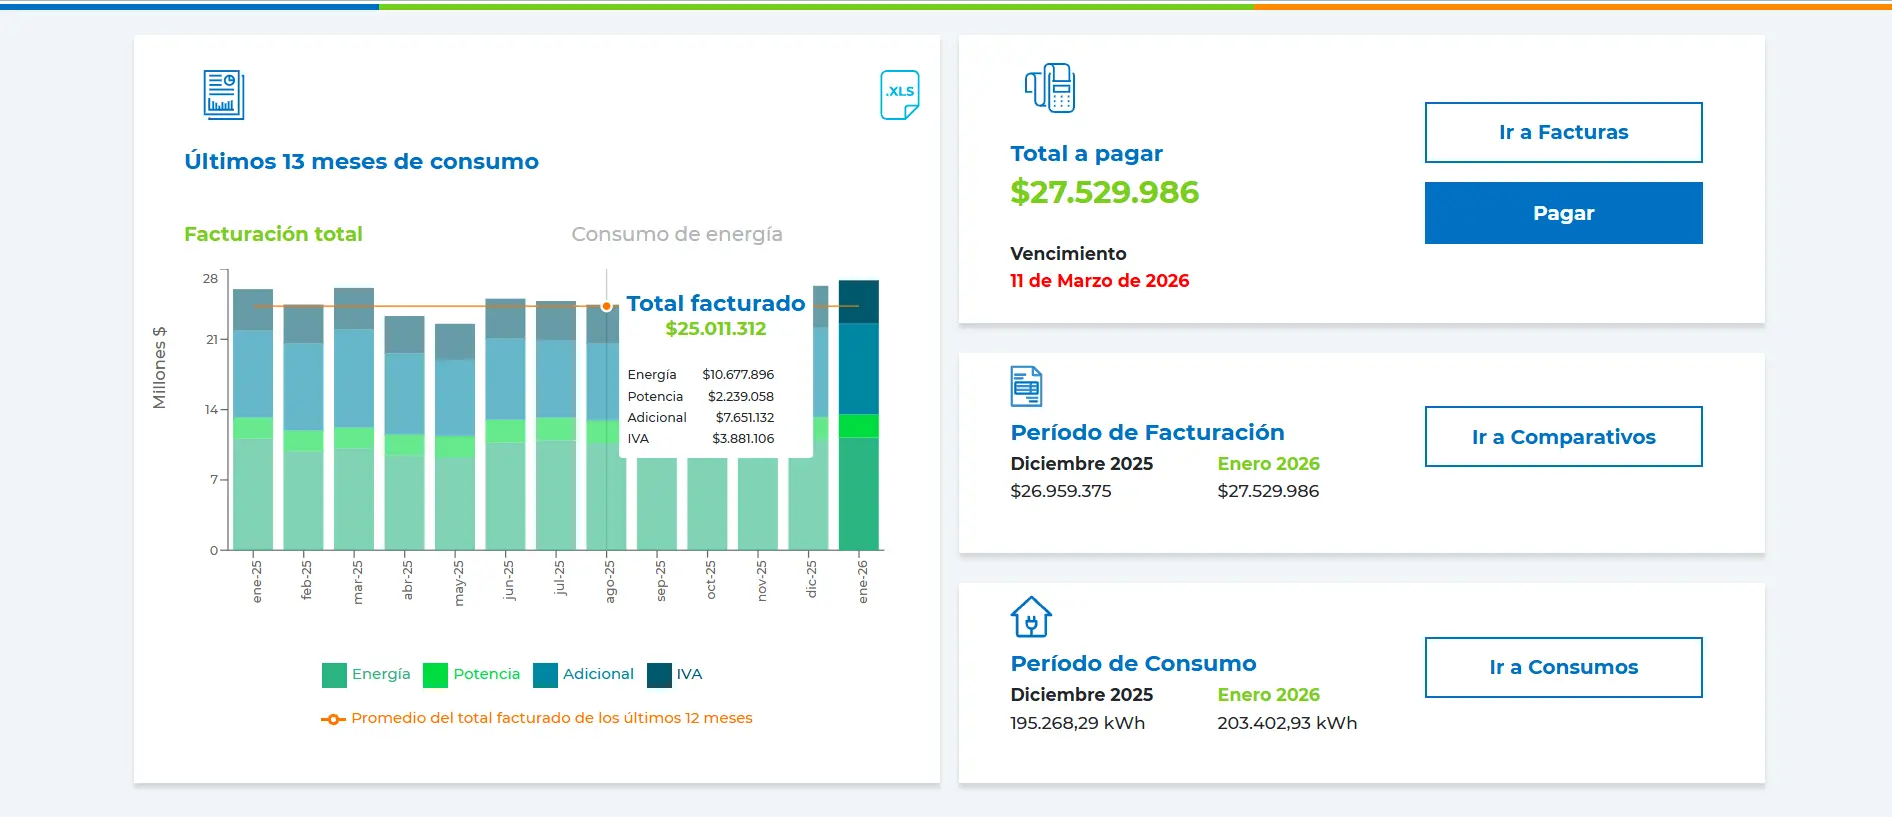Click the Diciembre 2025 amount $26.959.375
1892x817 pixels.
[1060, 491]
